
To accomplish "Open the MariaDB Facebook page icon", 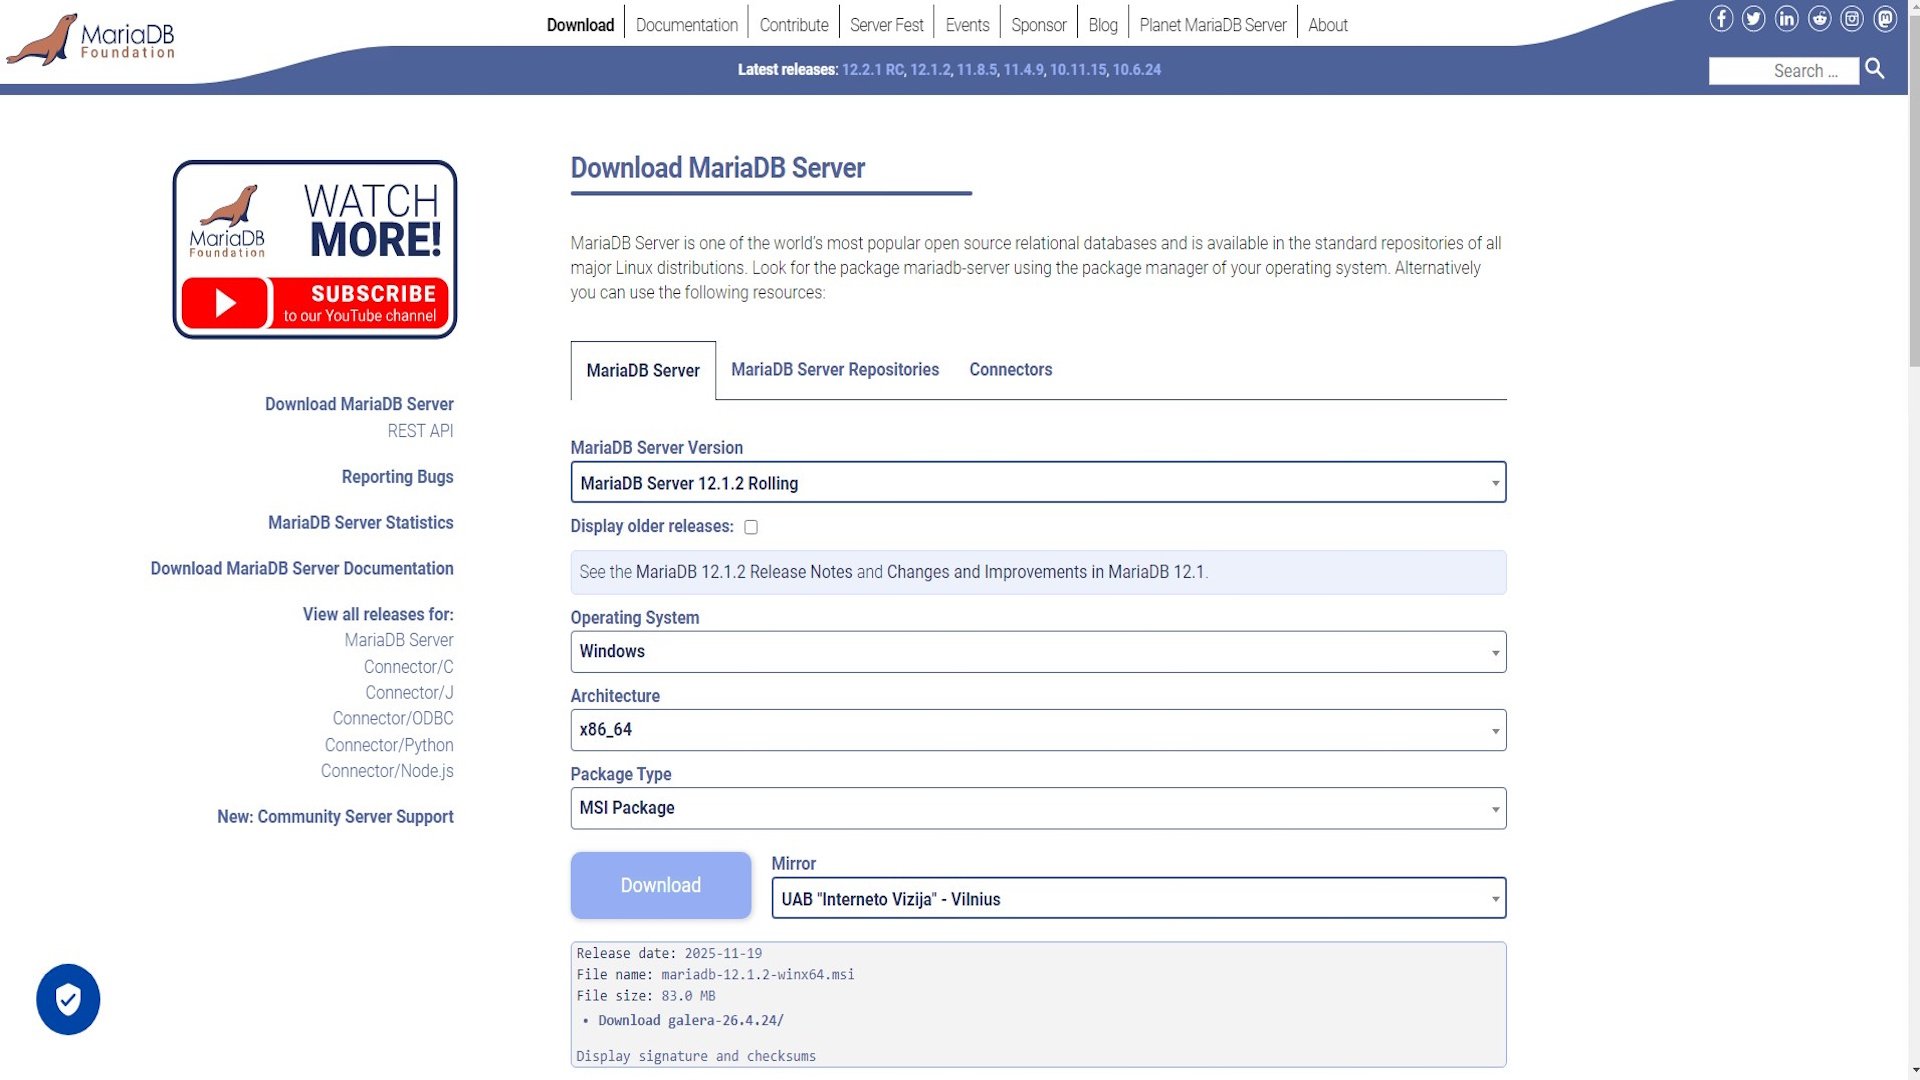I will click(1721, 19).
